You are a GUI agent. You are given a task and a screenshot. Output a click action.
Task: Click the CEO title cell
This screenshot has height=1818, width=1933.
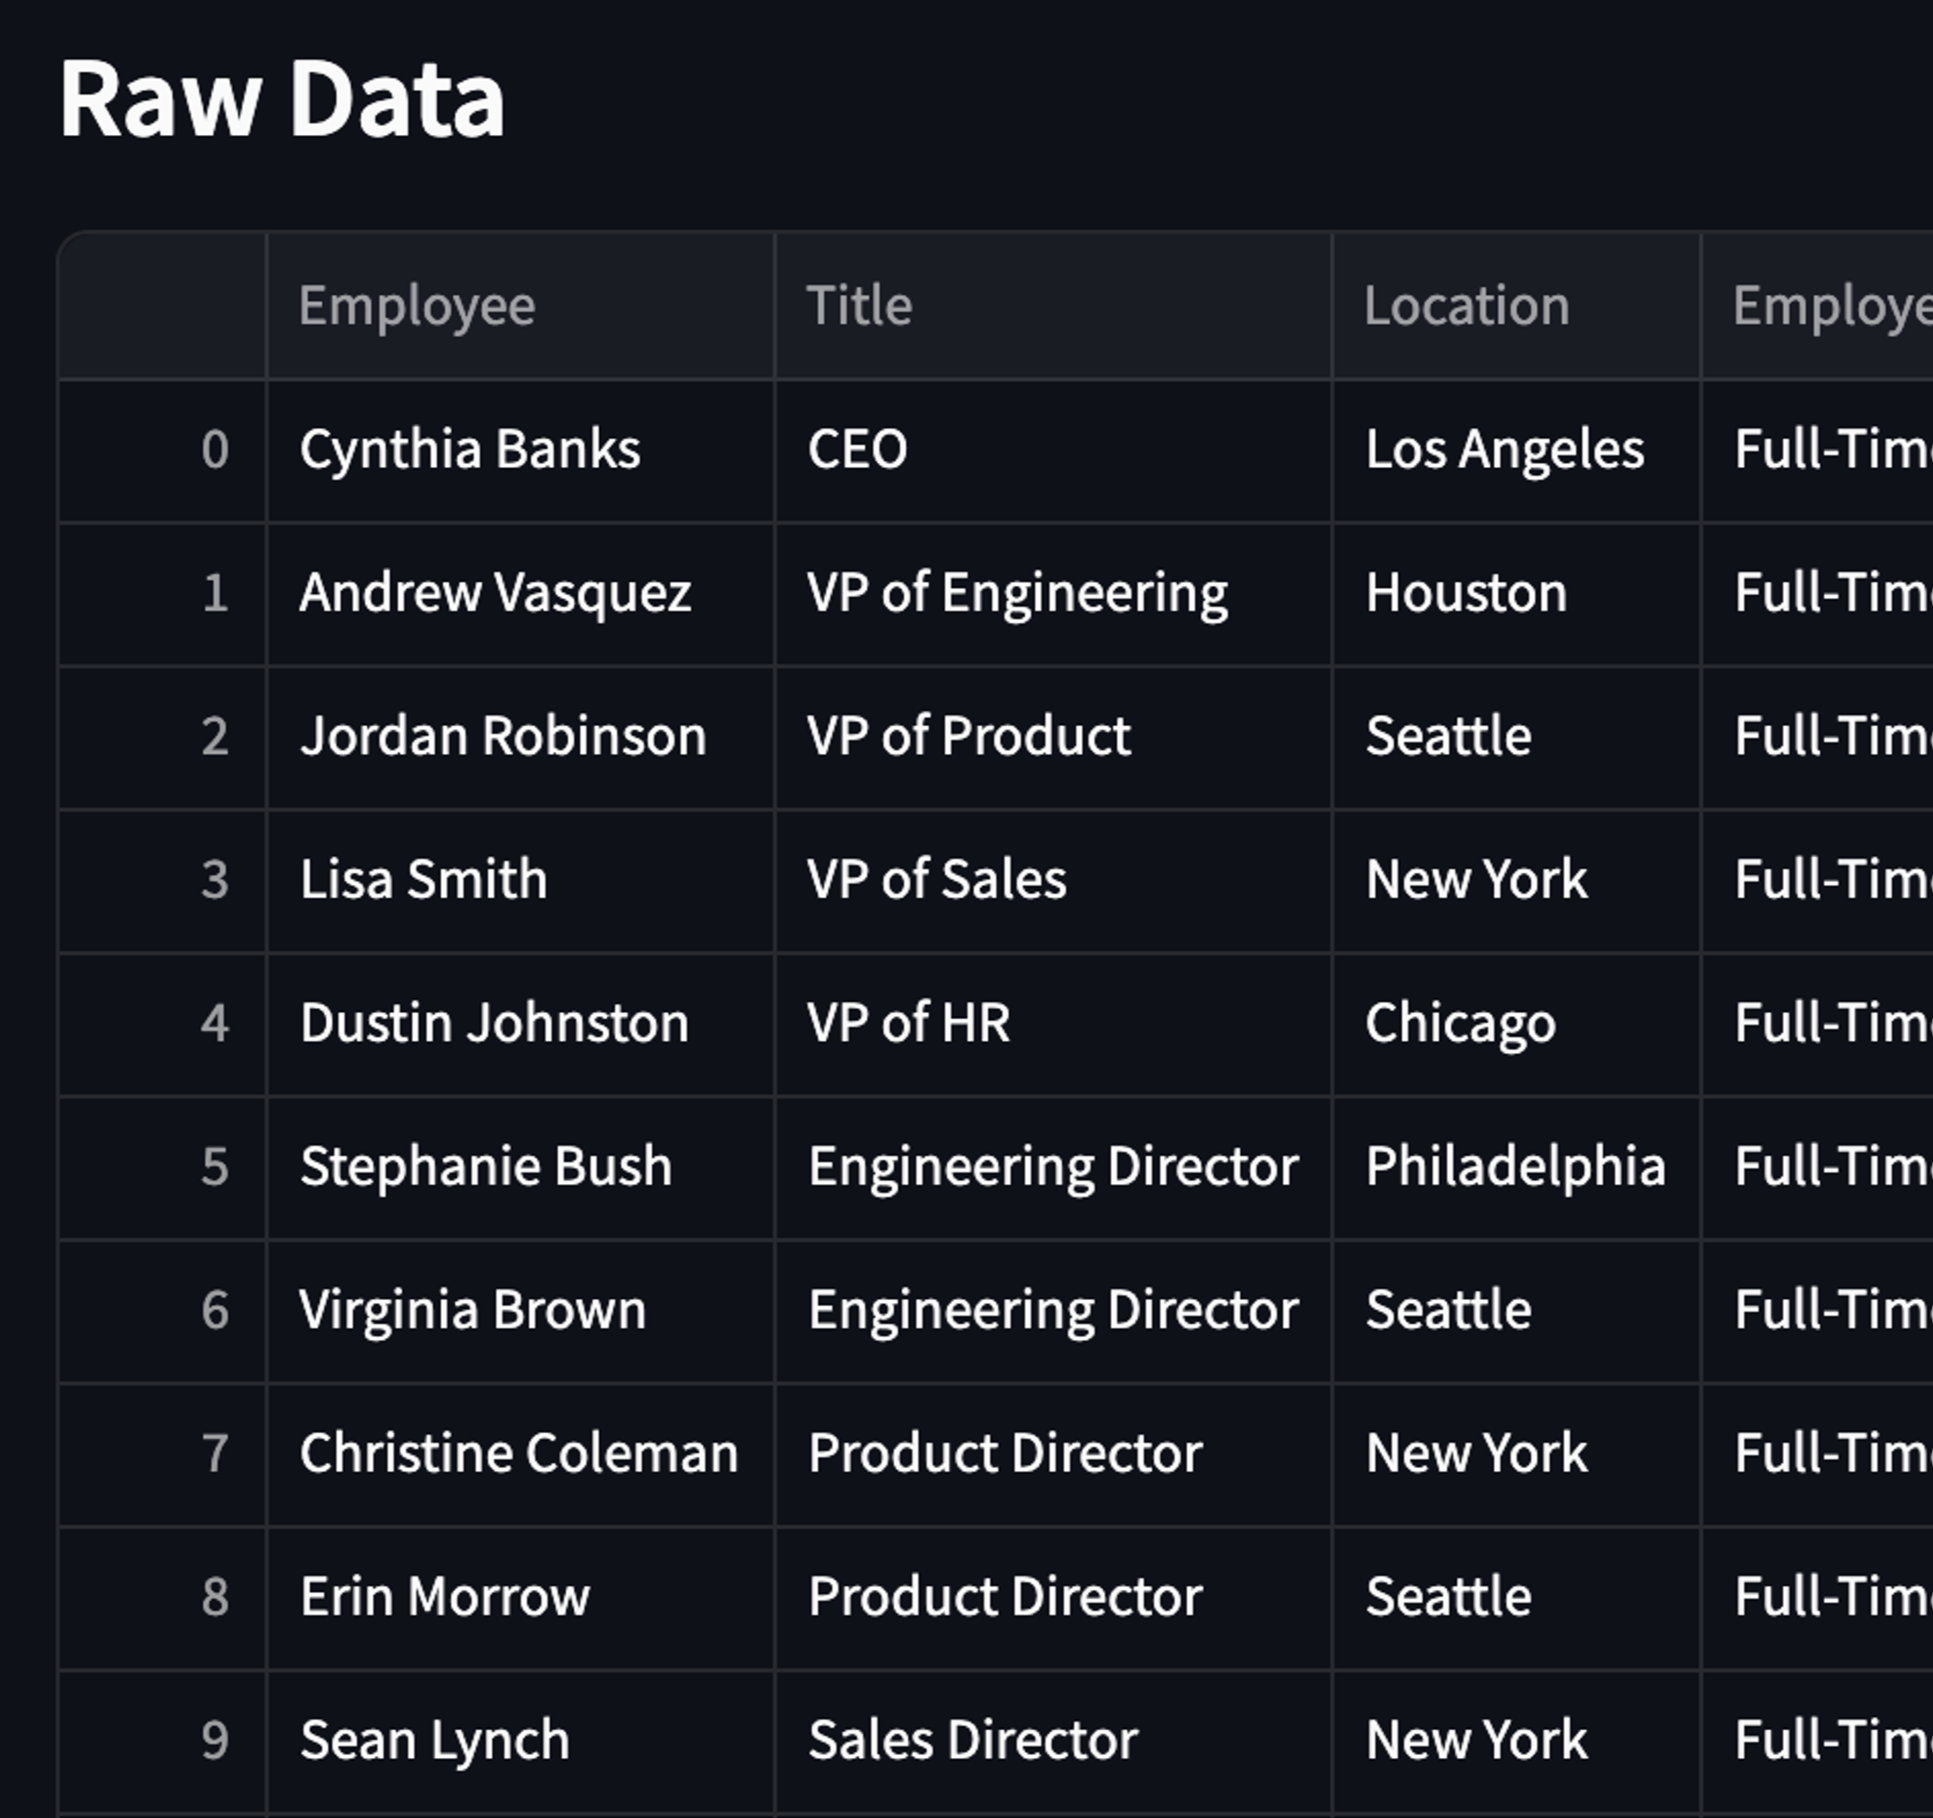click(857, 449)
